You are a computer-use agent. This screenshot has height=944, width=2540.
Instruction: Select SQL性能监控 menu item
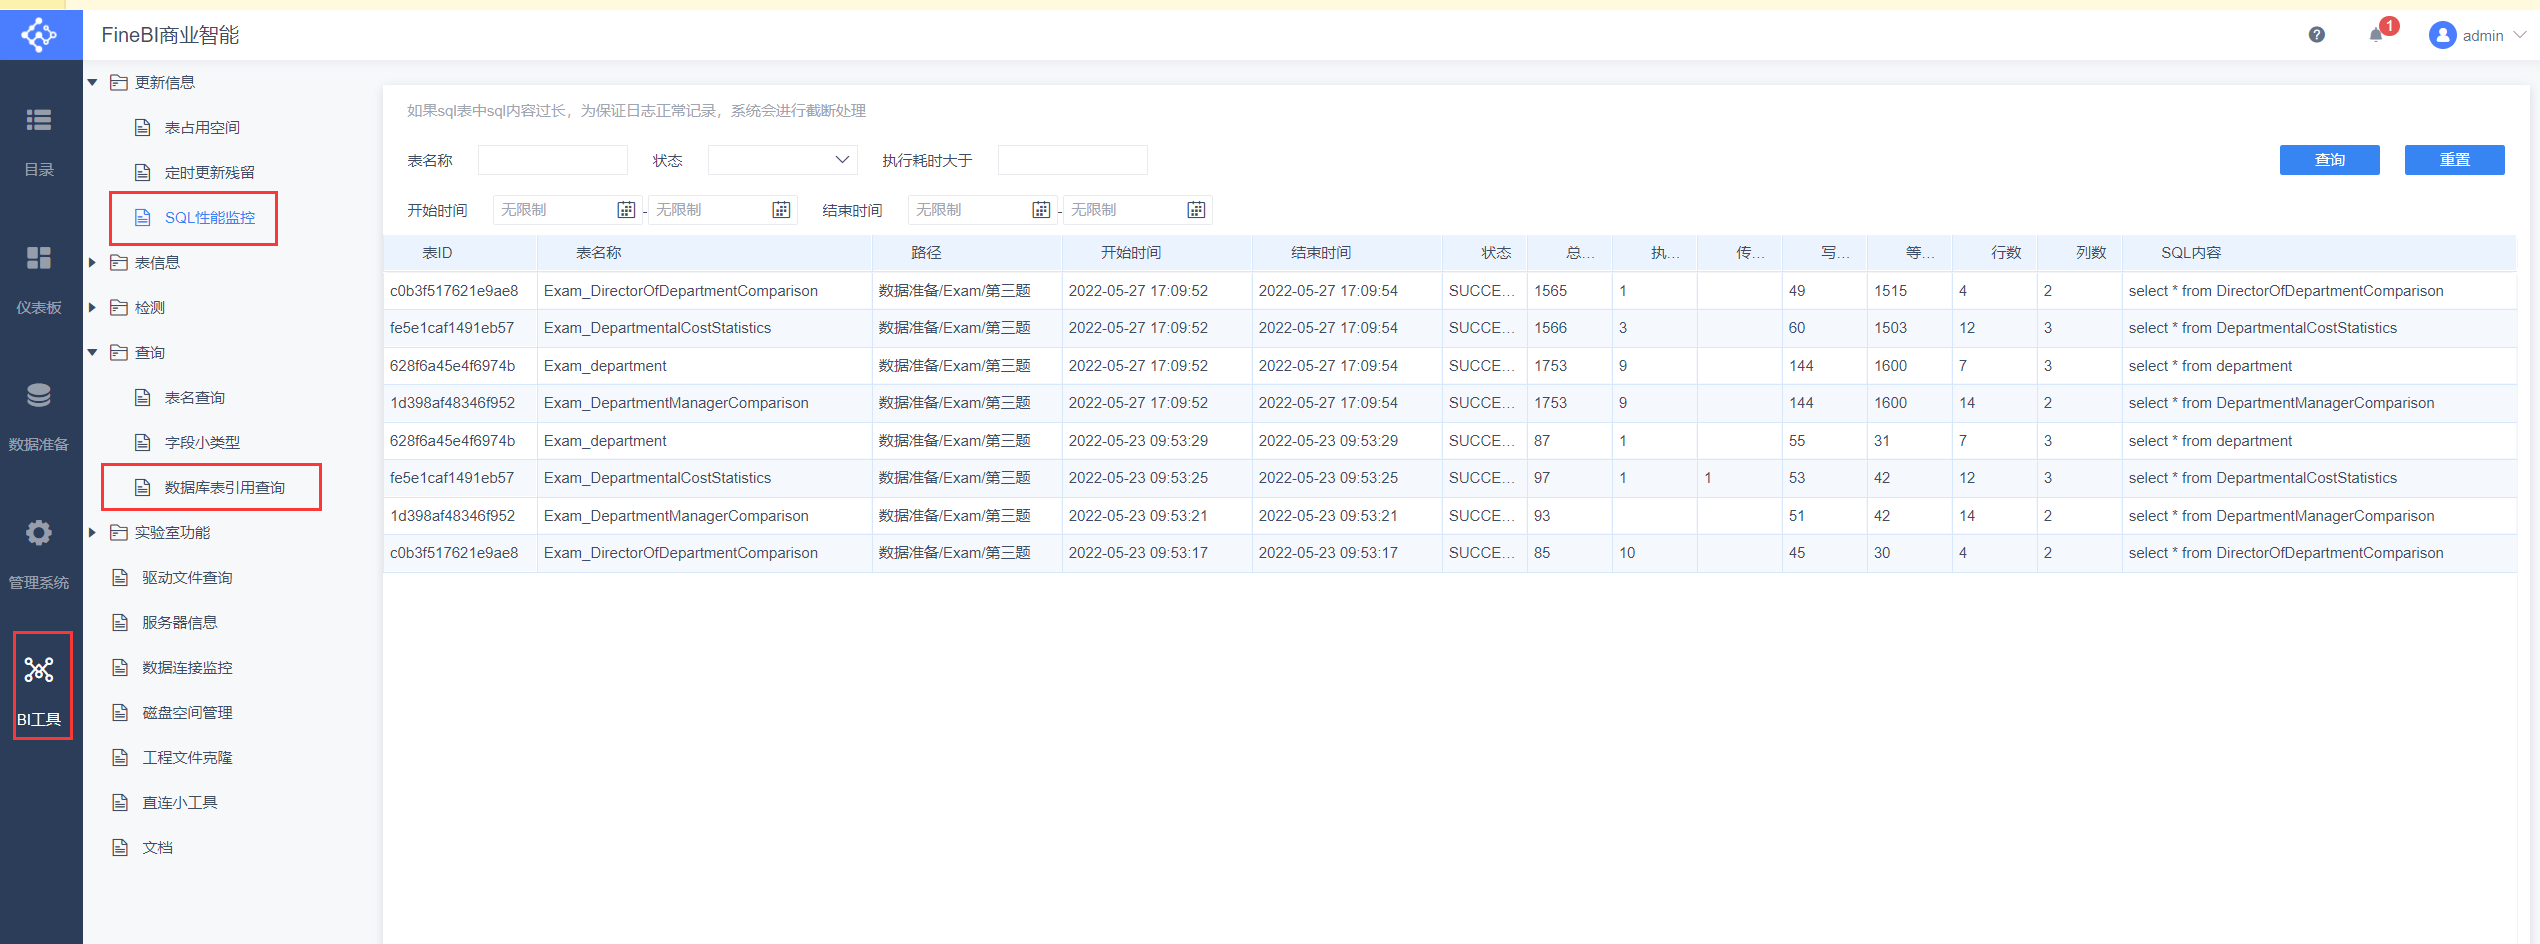click(210, 217)
